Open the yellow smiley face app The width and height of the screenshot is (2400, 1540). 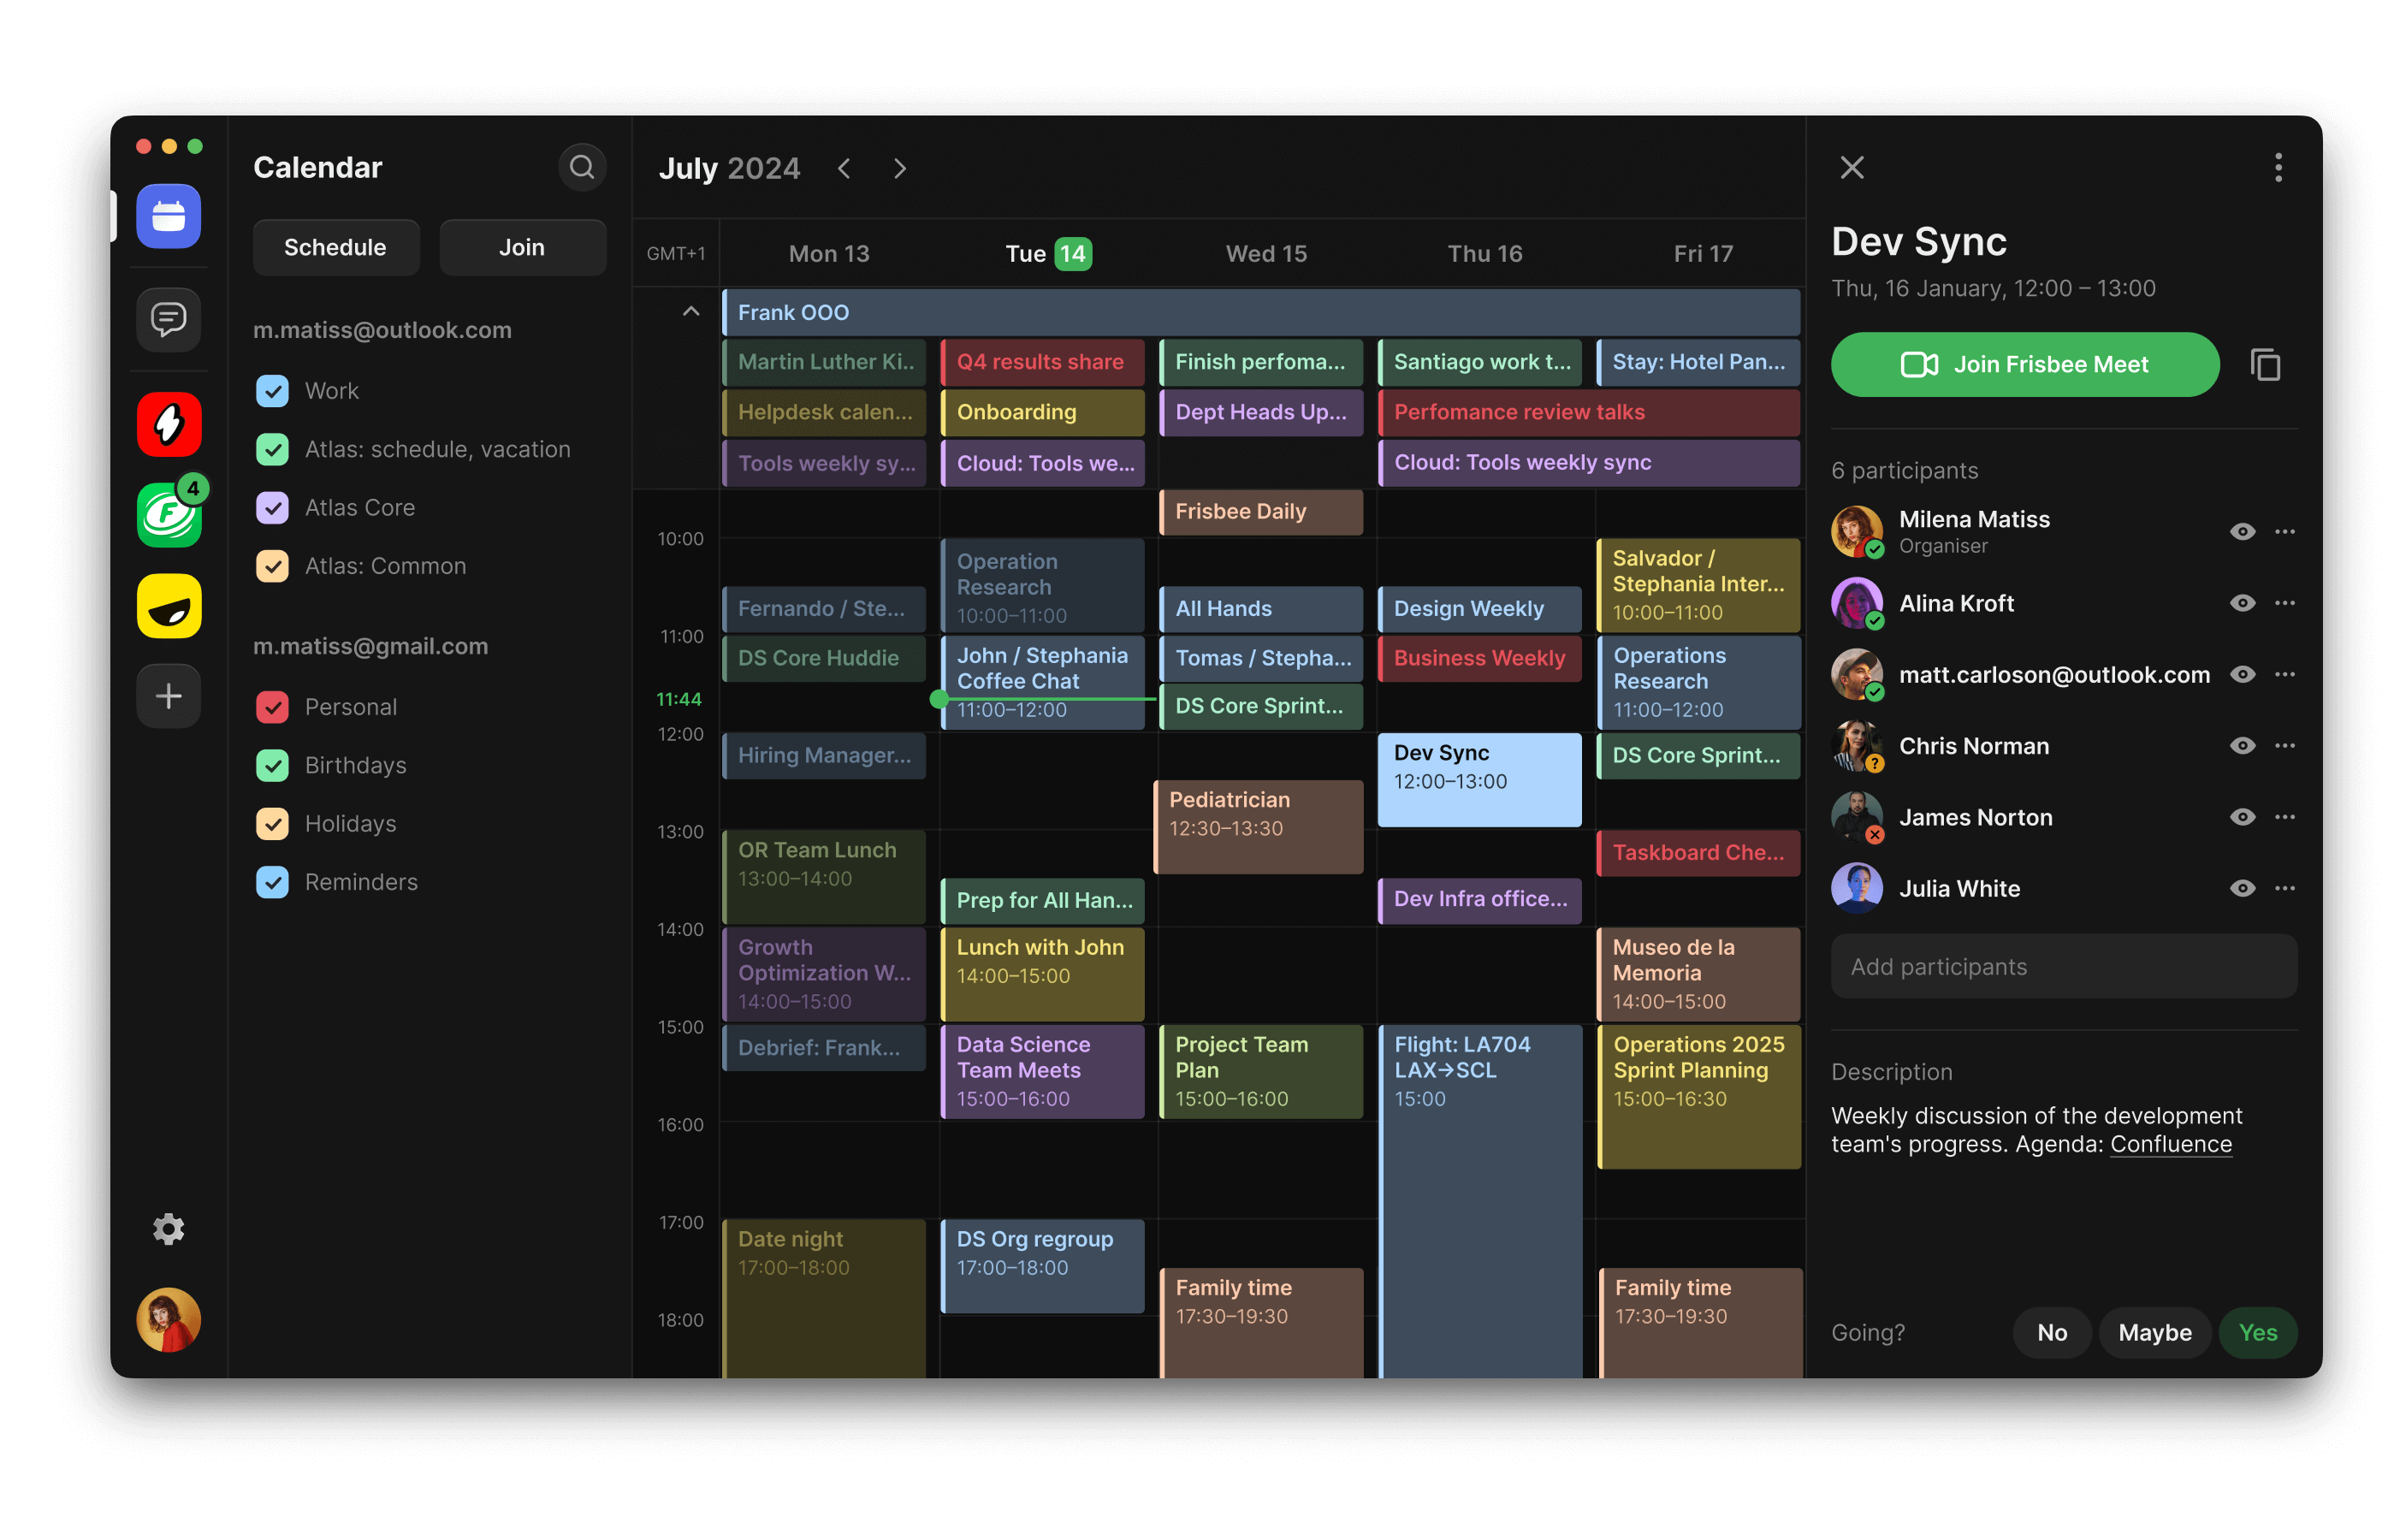pos(168,605)
